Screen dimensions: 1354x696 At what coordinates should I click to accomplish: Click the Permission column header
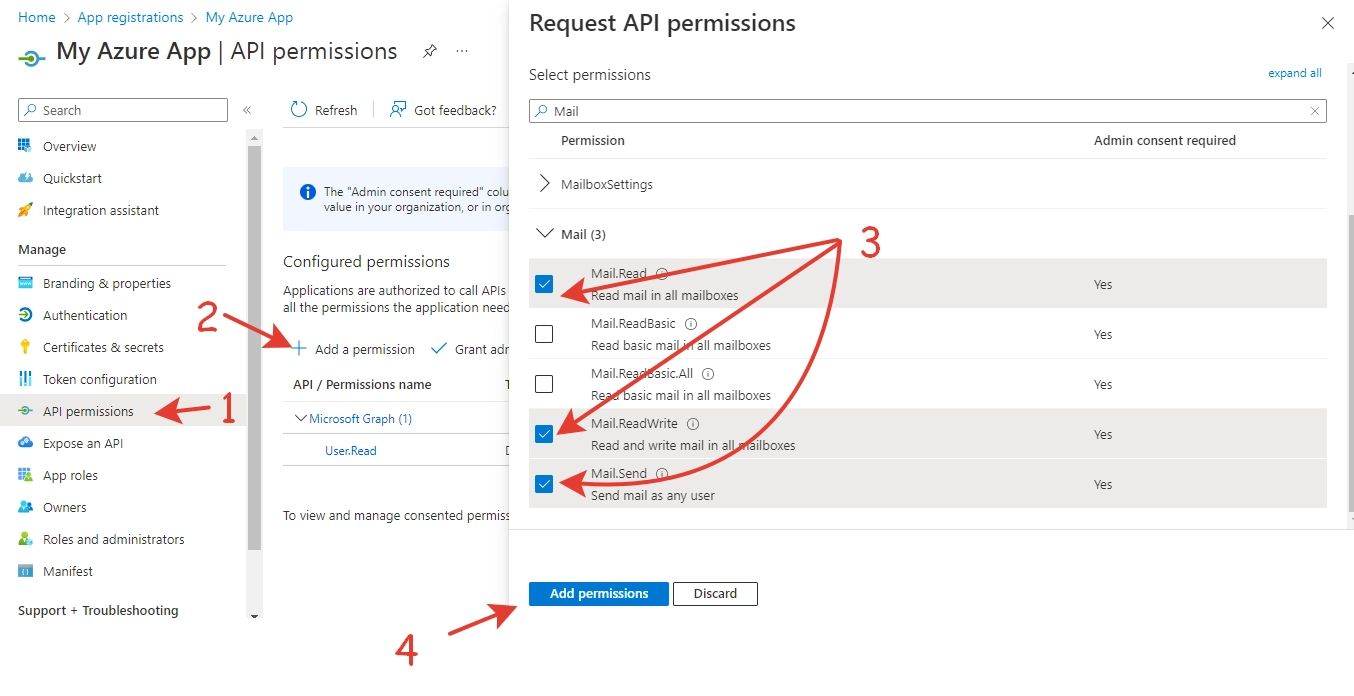[x=593, y=140]
